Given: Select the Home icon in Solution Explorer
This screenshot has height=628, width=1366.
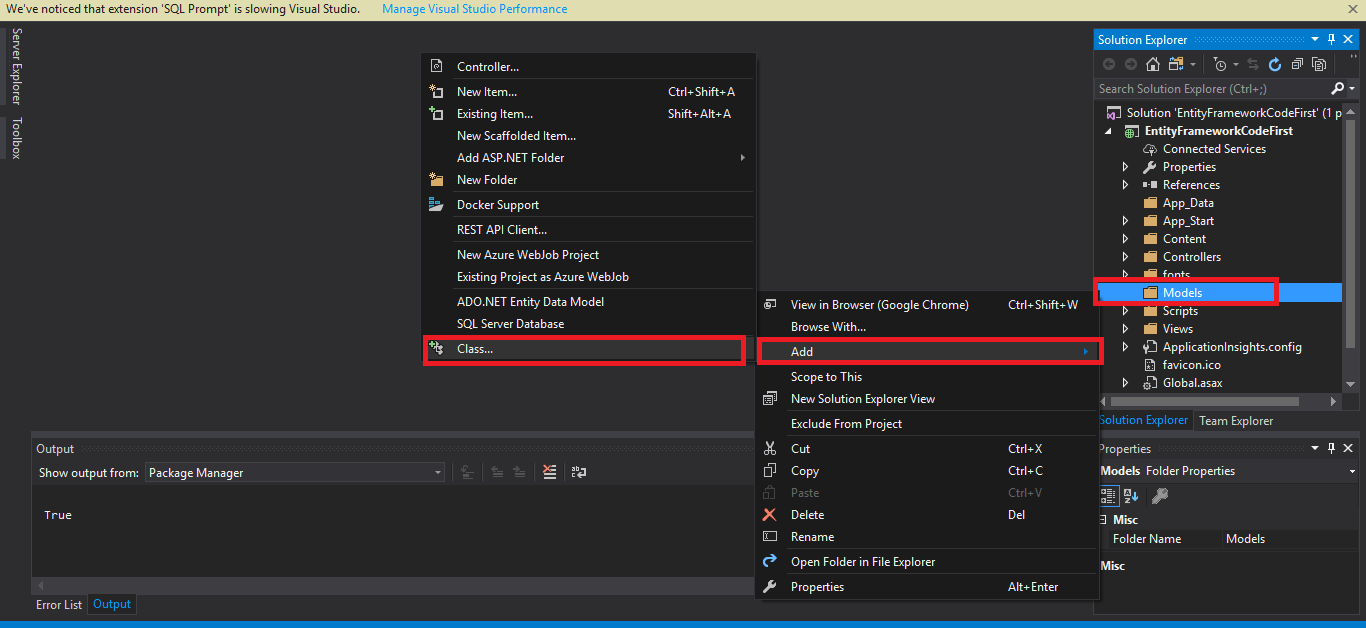Looking at the screenshot, I should pos(1152,63).
